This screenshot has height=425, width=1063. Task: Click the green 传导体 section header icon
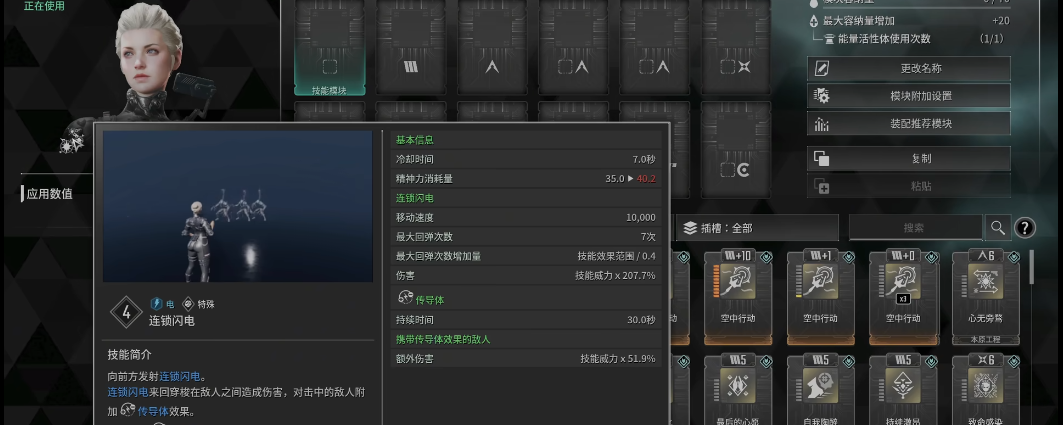pos(405,298)
